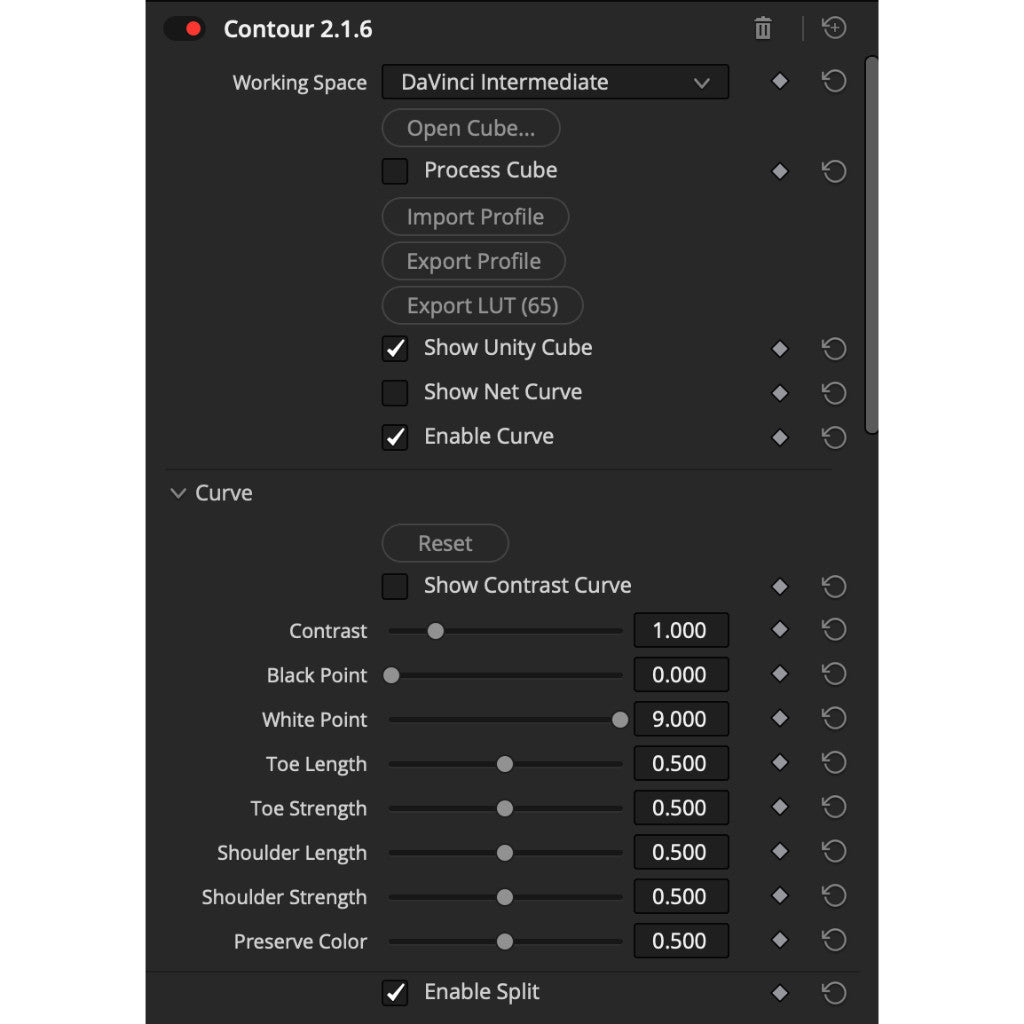Click the Contrast value field 1.000
This screenshot has width=1024, height=1024.
pos(681,630)
